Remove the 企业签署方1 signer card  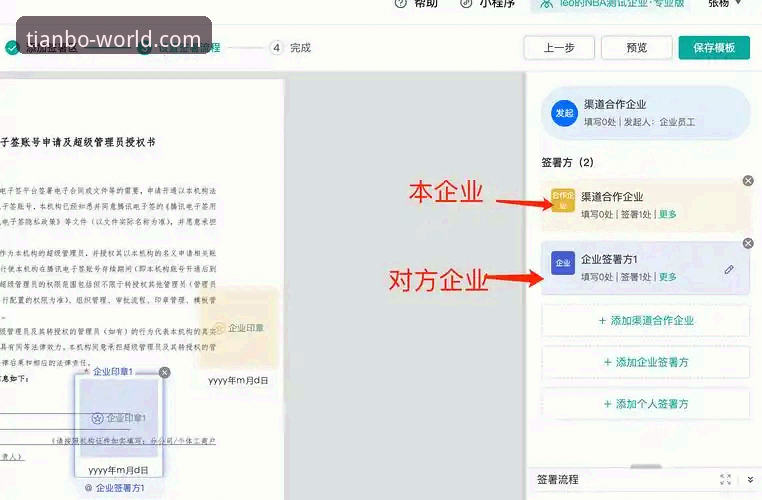click(748, 243)
